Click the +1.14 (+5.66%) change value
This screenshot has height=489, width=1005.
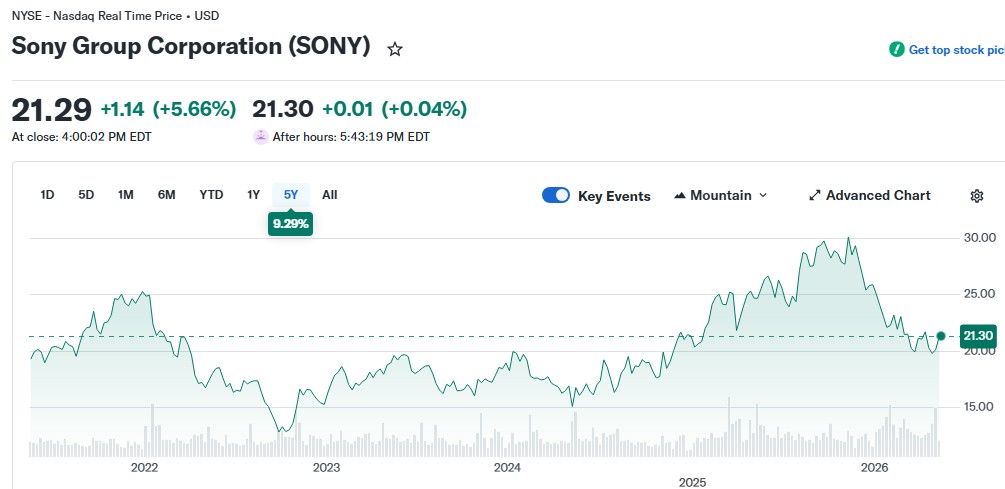[x=169, y=110]
